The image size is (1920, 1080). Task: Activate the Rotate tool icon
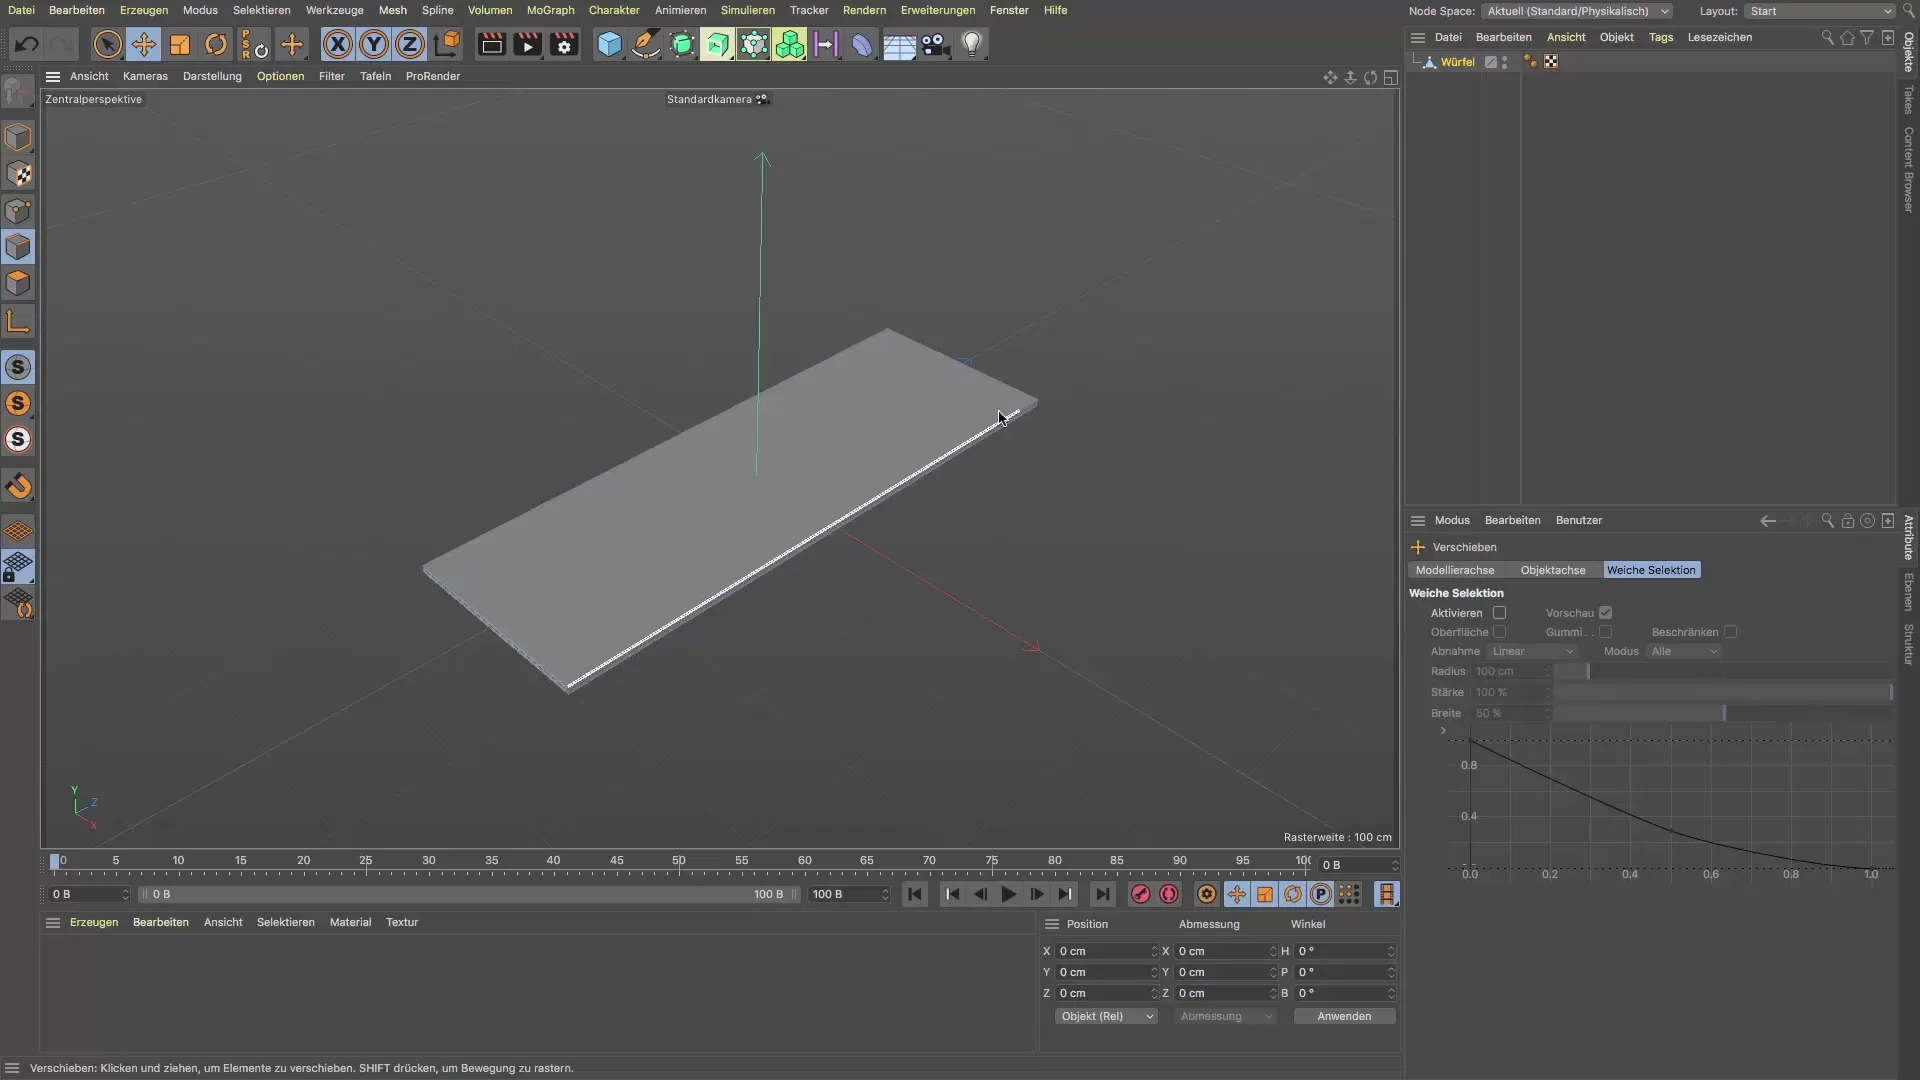[x=216, y=44]
